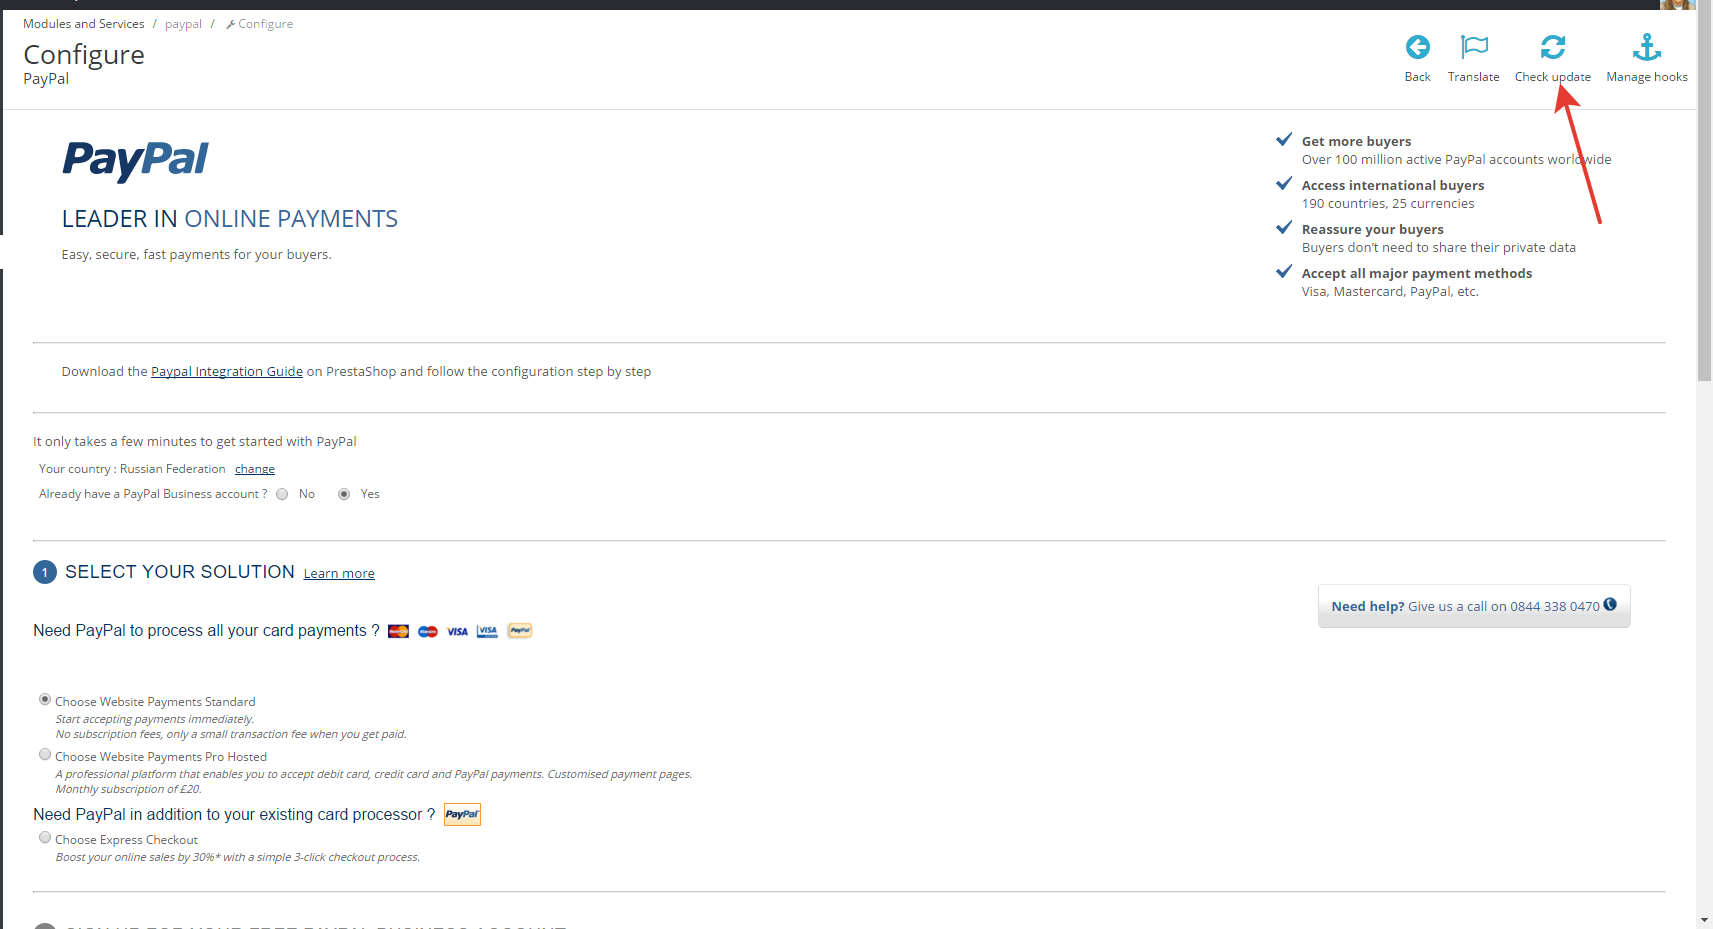Click the Configure page heading

point(84,54)
